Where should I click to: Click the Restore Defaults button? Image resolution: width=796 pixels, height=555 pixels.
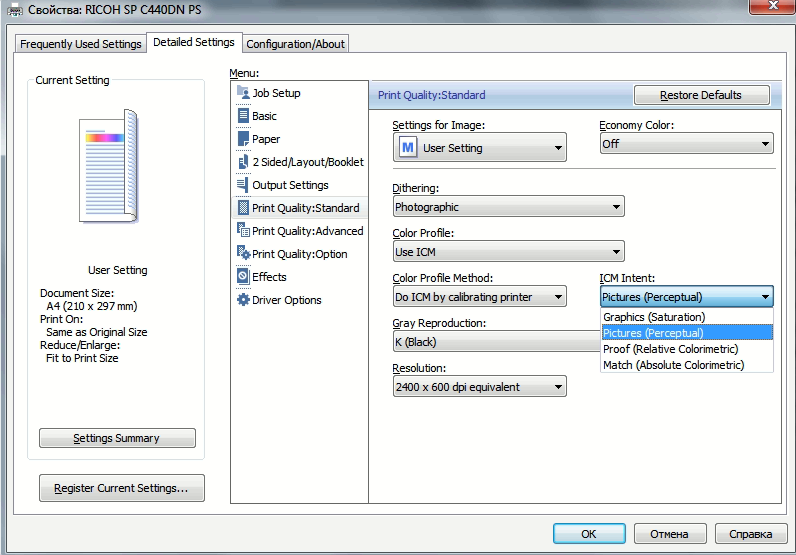pos(701,95)
